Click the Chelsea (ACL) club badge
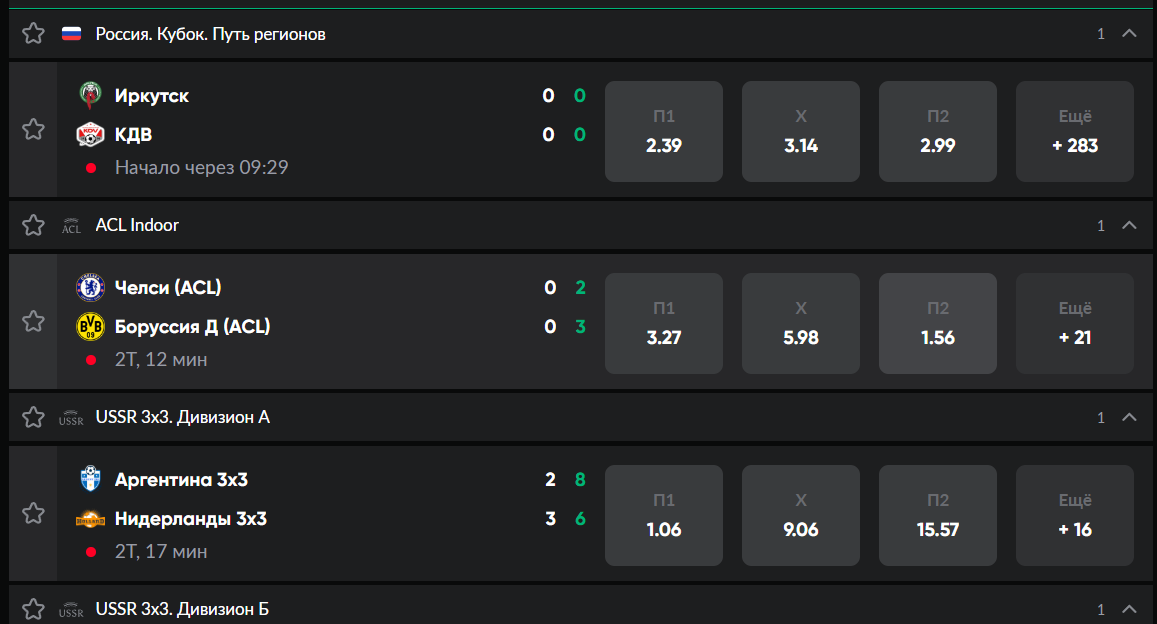The image size is (1157, 624). (90, 287)
